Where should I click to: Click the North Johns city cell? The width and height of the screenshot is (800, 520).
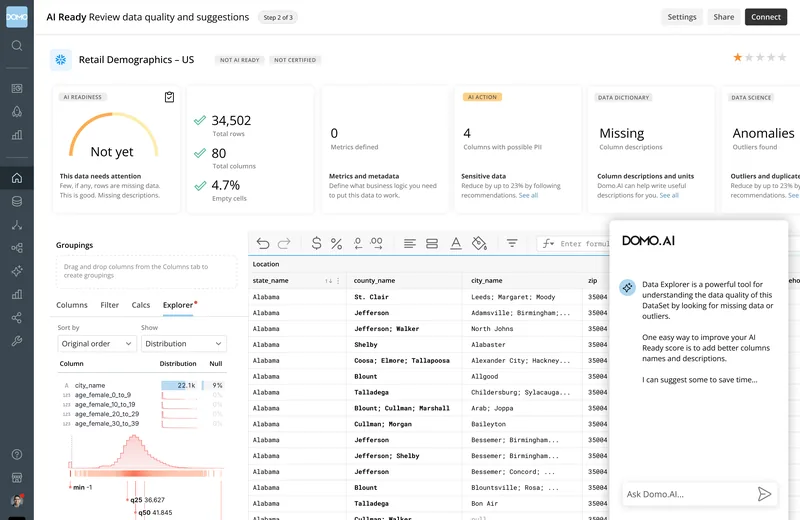coord(492,329)
